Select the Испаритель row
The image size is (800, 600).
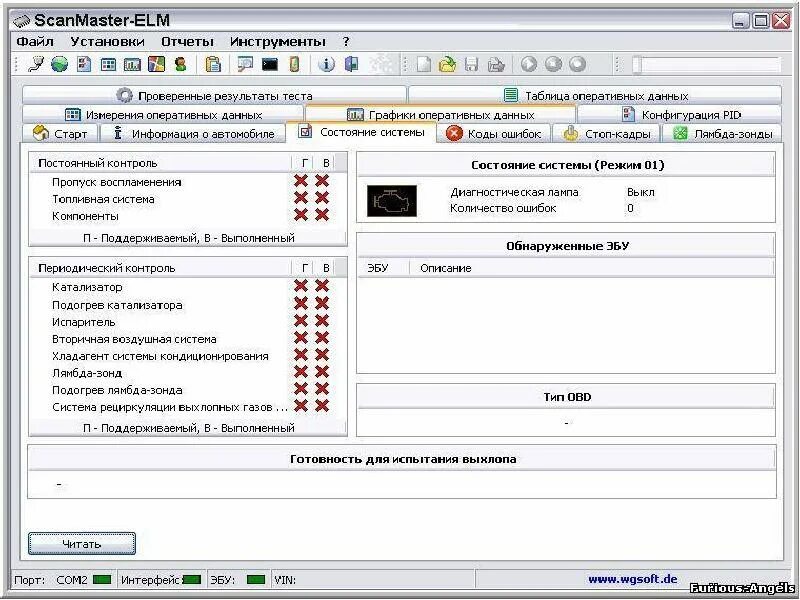tap(188, 322)
